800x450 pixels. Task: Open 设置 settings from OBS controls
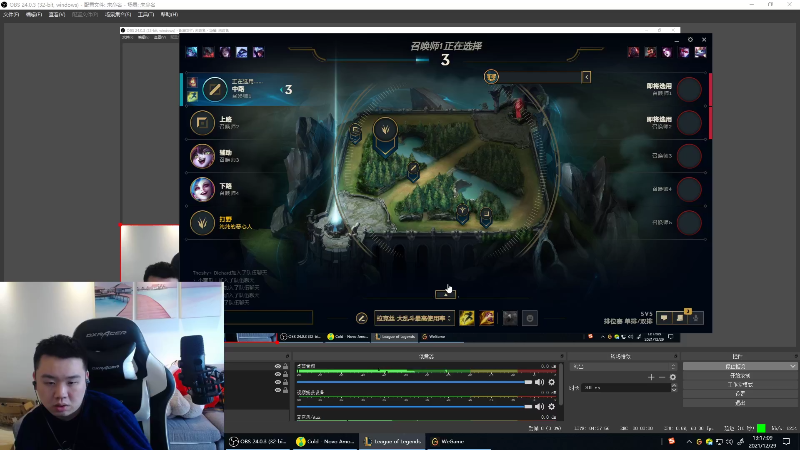[x=740, y=394]
